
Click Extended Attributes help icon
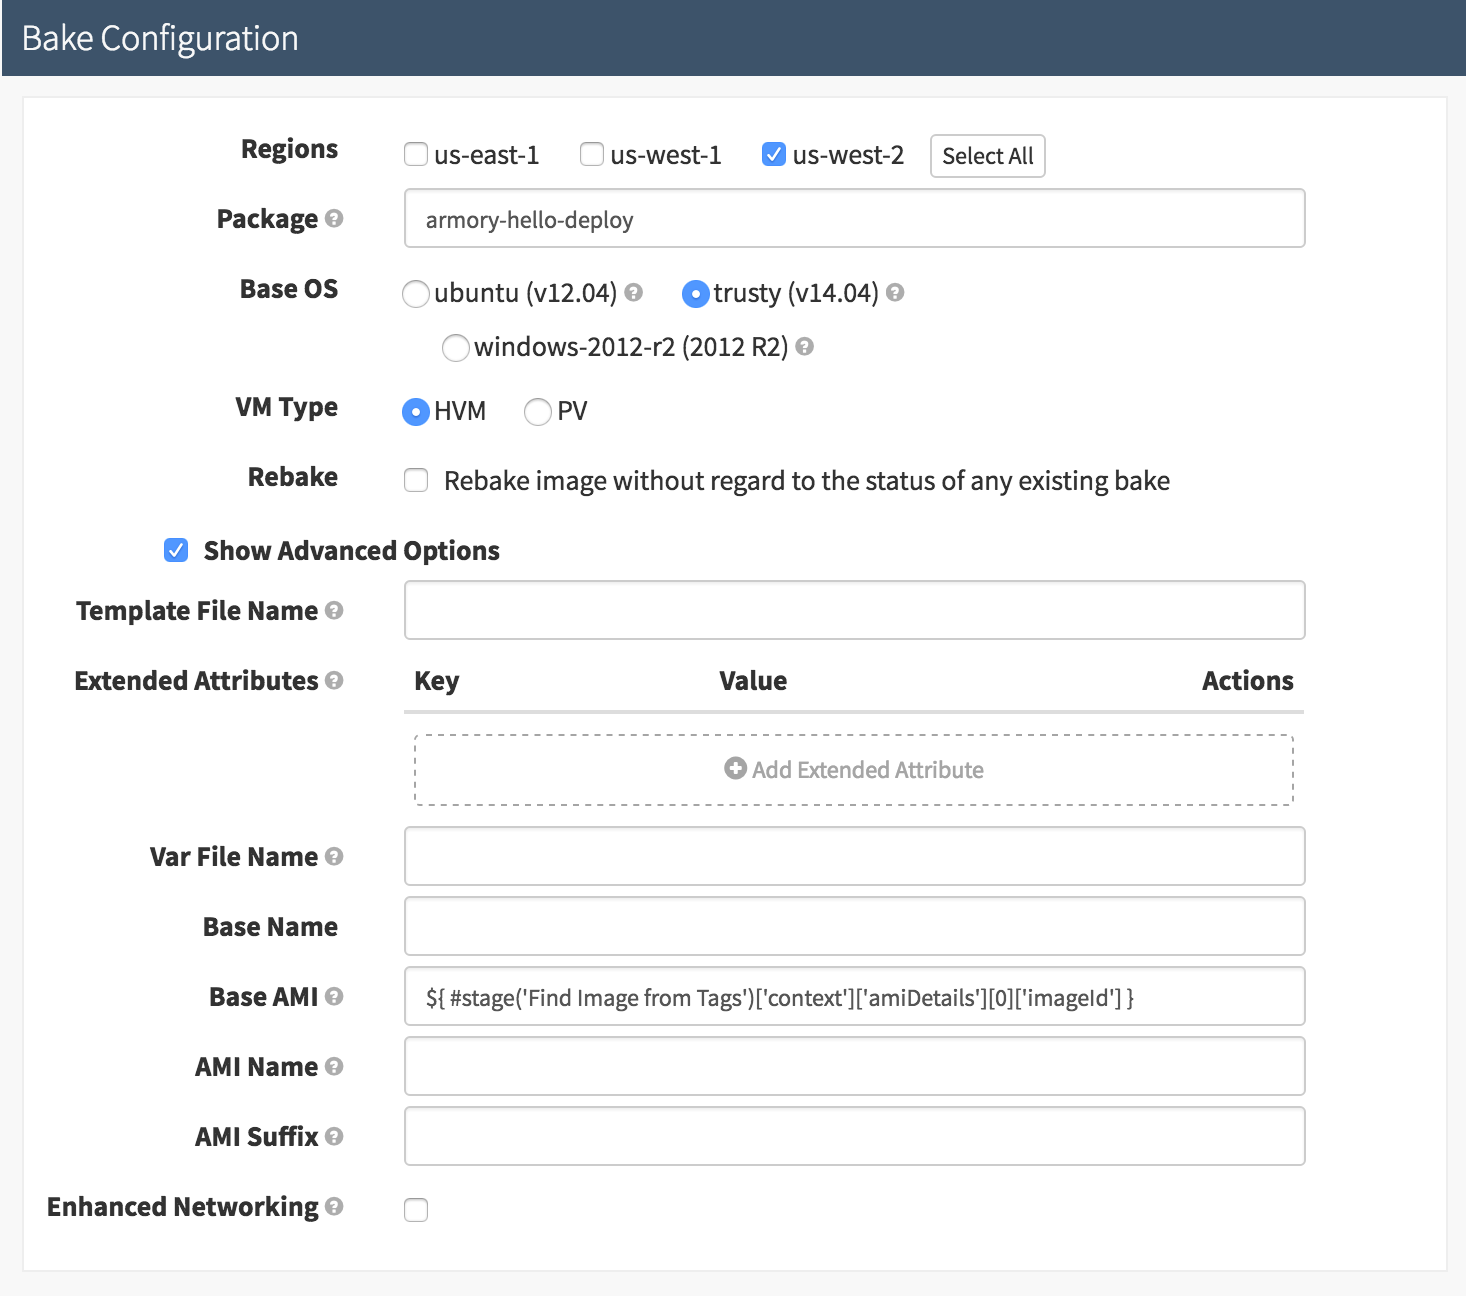click(334, 680)
